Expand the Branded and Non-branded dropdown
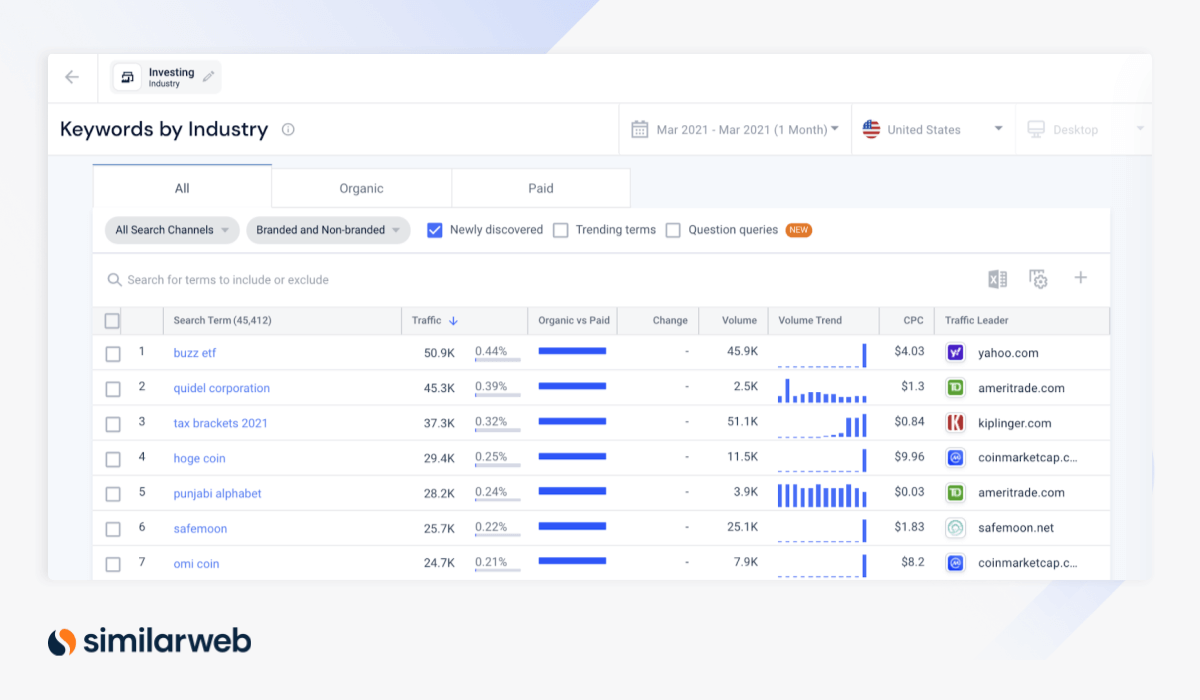This screenshot has height=700, width=1200. (x=328, y=229)
